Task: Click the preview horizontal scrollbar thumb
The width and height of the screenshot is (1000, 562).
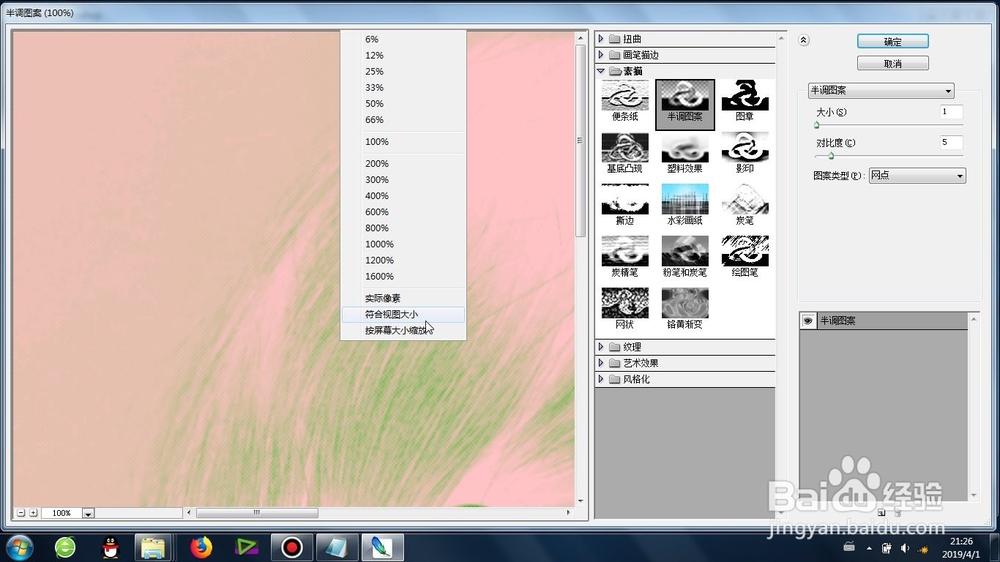Action: click(x=257, y=512)
